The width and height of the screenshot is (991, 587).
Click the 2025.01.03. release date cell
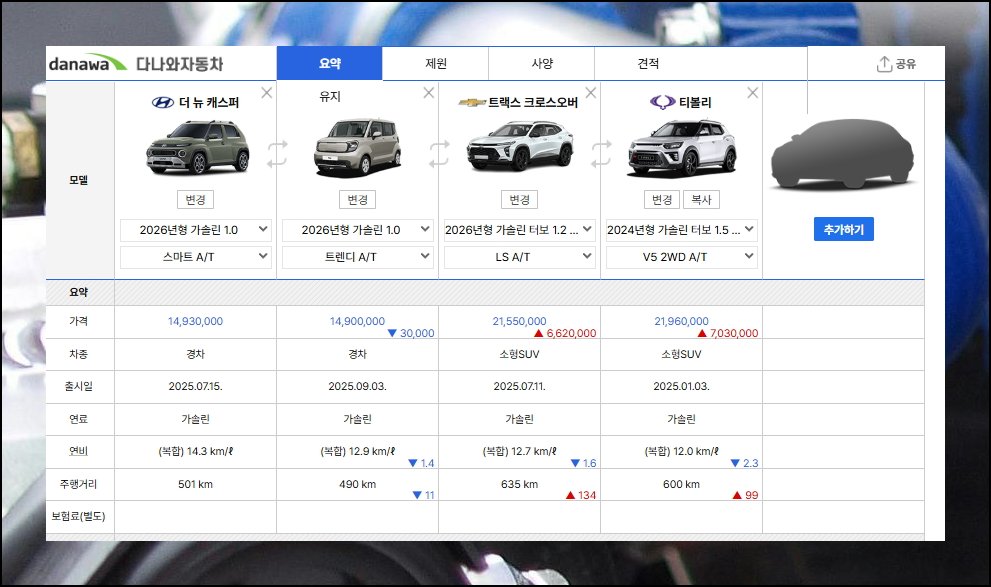click(681, 386)
